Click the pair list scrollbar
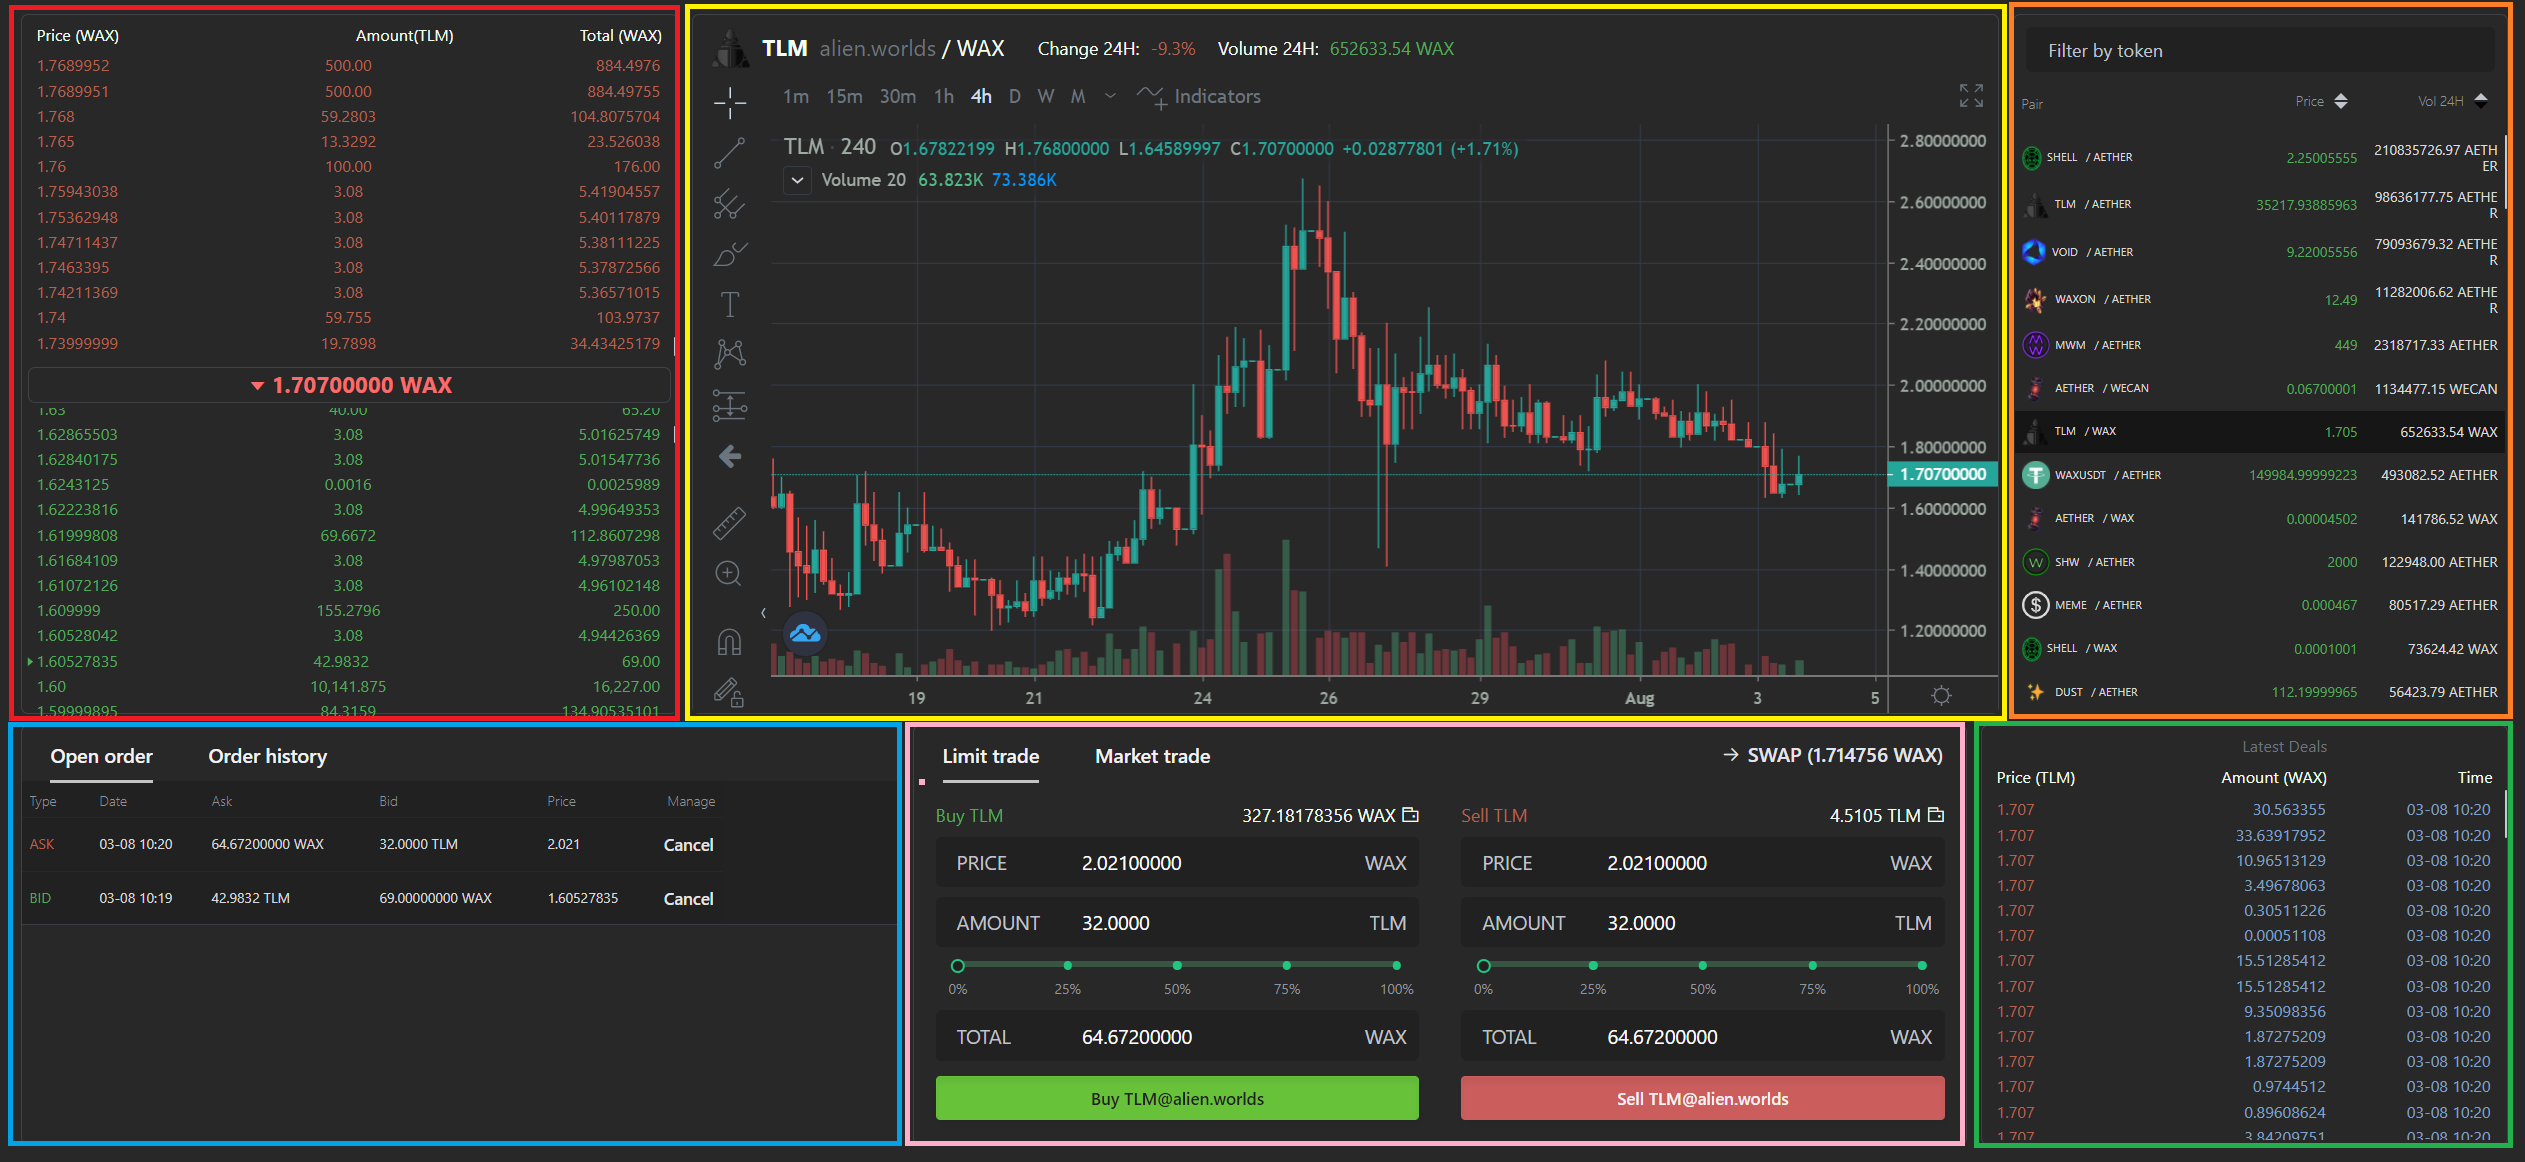This screenshot has width=2525, height=1162. pyautogui.click(x=2506, y=170)
